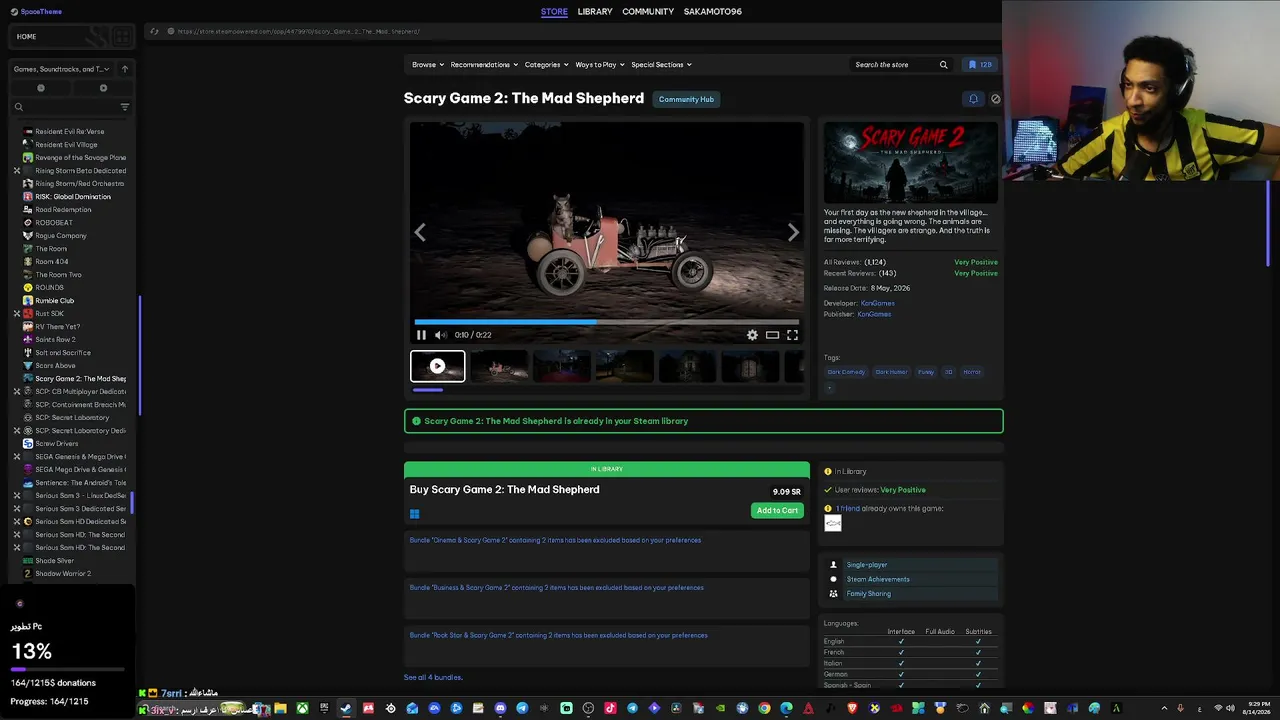Screen dimensions: 1280x720
Task: Toggle the ready-to-play filter button
Action: (x=103, y=88)
